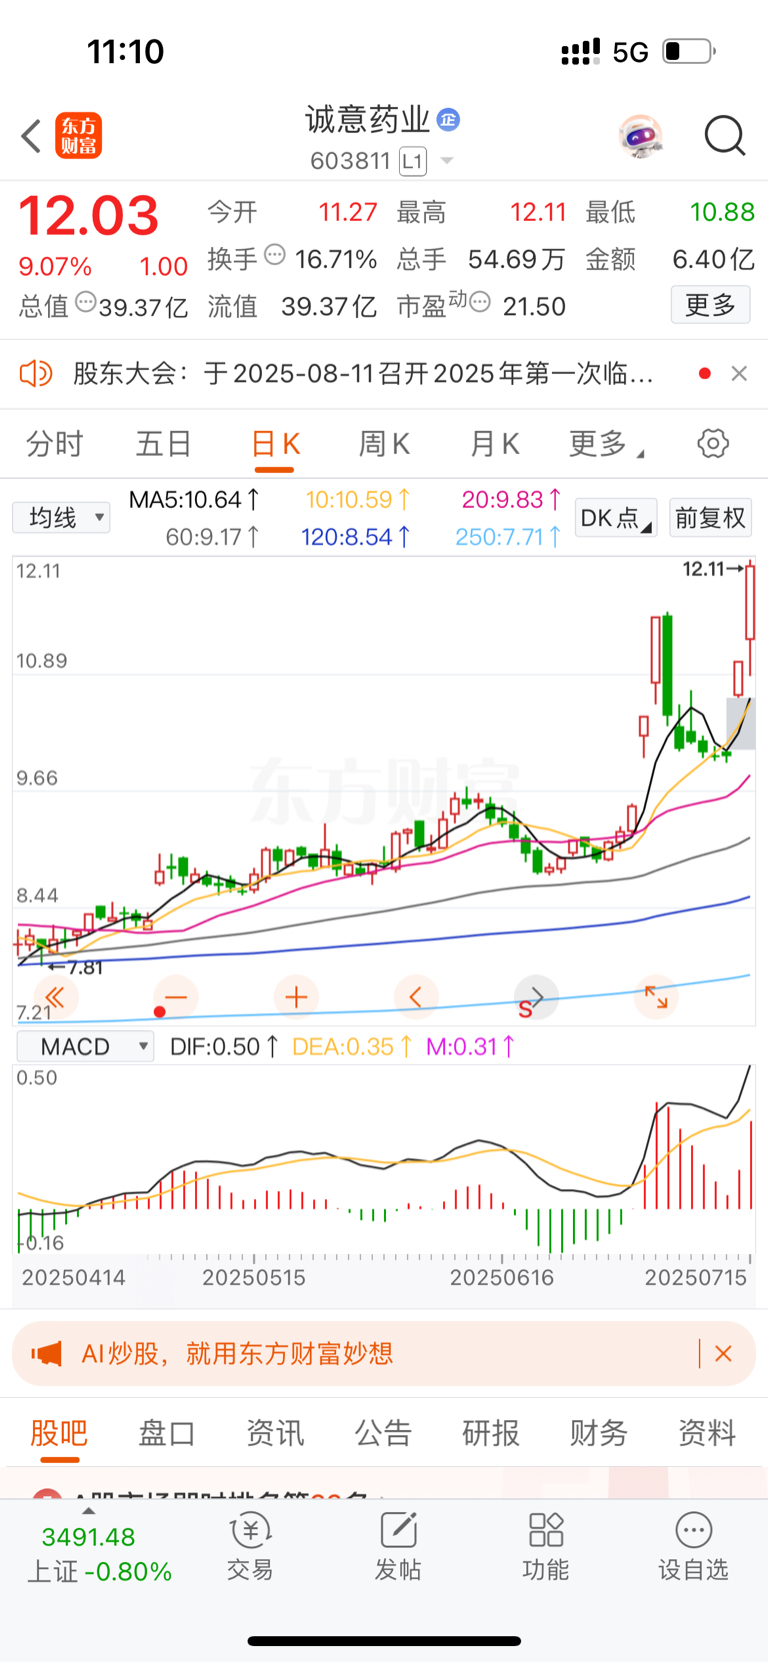Tap the MA5:10.64 value
Image resolution: width=768 pixels, height=1663 pixels.
[195, 499]
